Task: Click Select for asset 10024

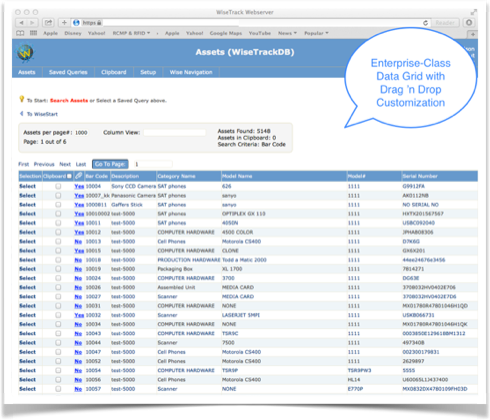Action: (27, 278)
